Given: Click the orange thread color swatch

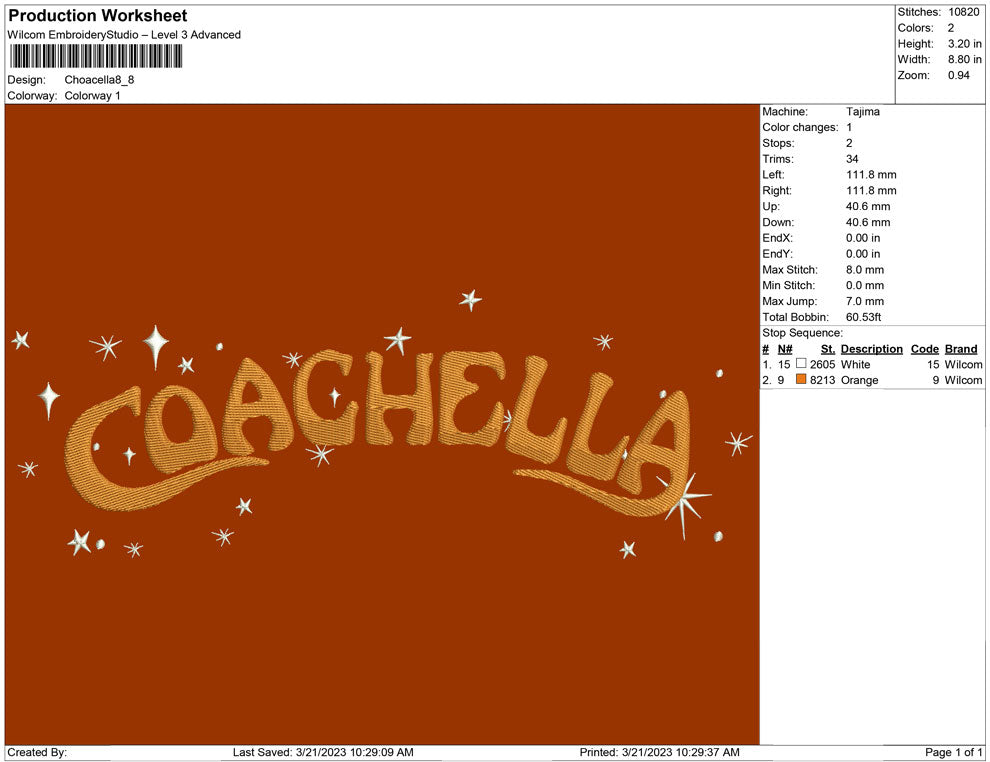Looking at the screenshot, I should pyautogui.click(x=801, y=380).
